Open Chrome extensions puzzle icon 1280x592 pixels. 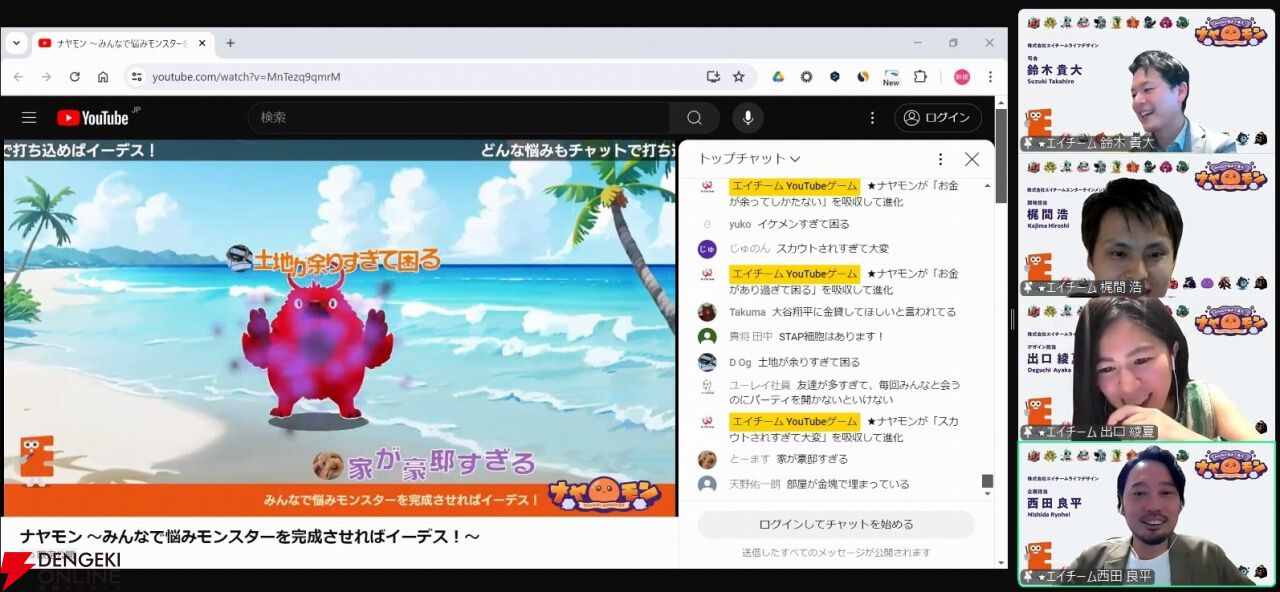(x=920, y=76)
